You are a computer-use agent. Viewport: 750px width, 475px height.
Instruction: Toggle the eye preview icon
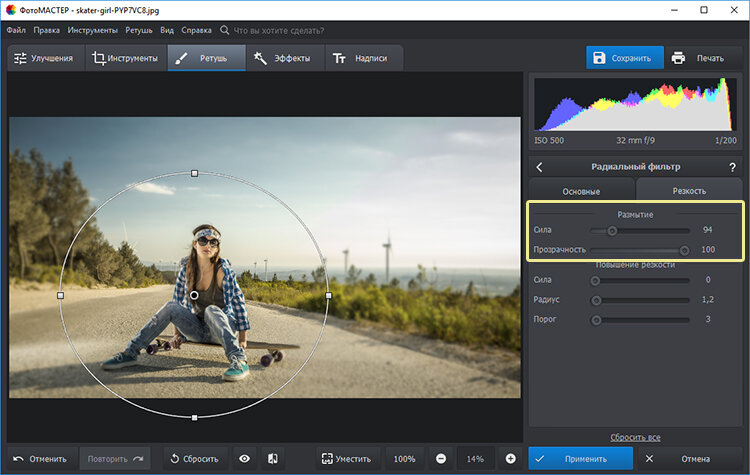pyautogui.click(x=245, y=458)
